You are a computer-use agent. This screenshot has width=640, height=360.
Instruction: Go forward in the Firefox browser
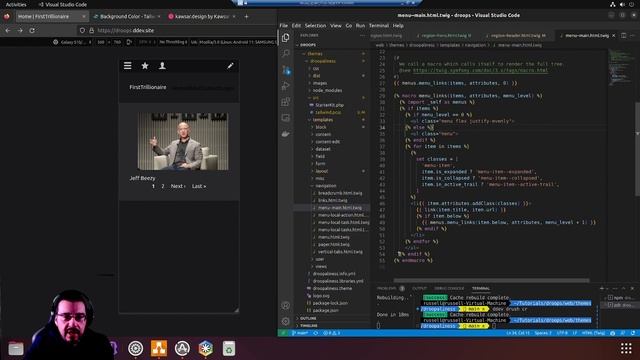(20, 30)
